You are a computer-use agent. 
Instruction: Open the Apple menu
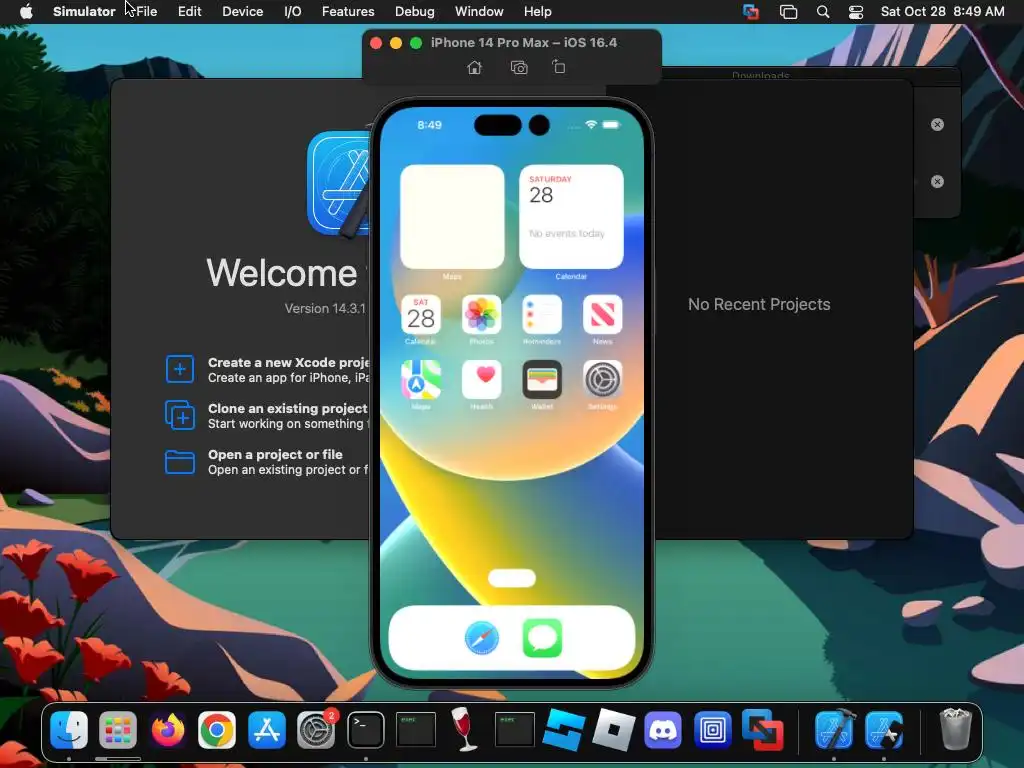coord(26,12)
